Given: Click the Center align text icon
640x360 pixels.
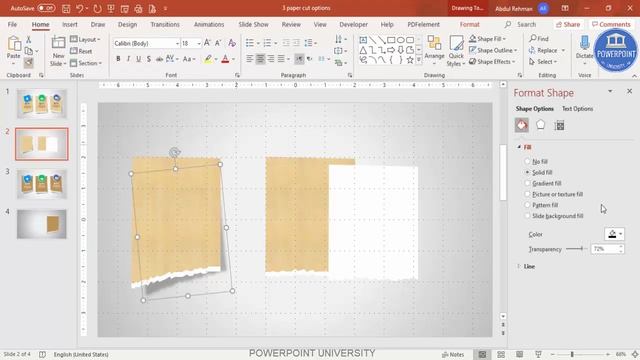Looking at the screenshot, I should tap(260, 59).
